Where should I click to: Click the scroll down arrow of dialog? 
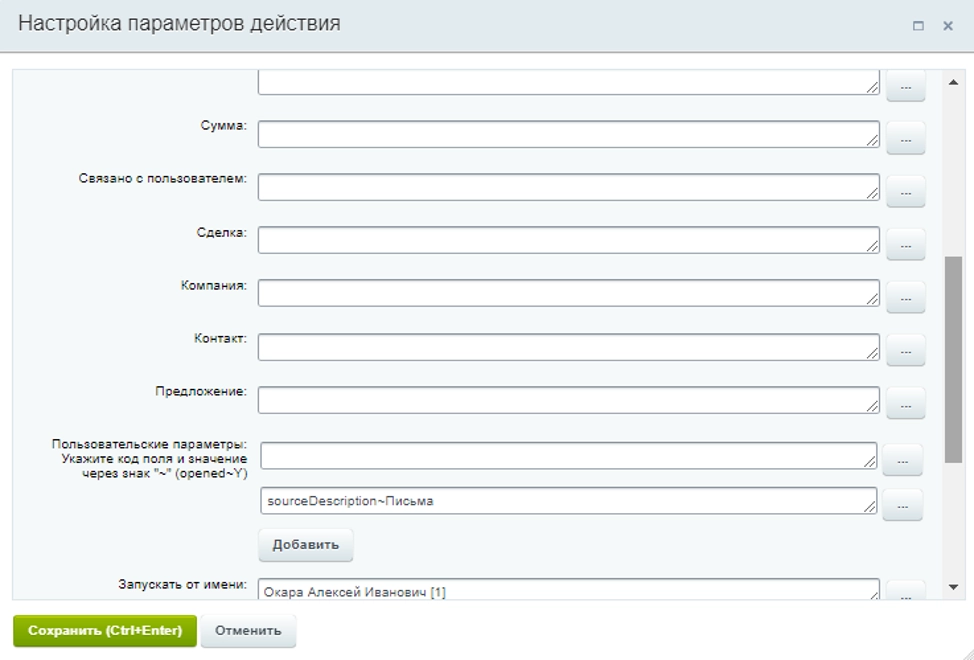pos(953,588)
